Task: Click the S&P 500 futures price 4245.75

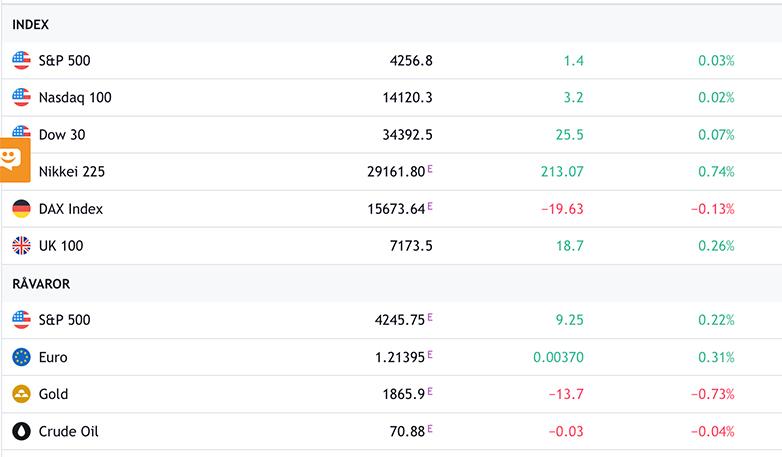Action: pyautogui.click(x=399, y=320)
